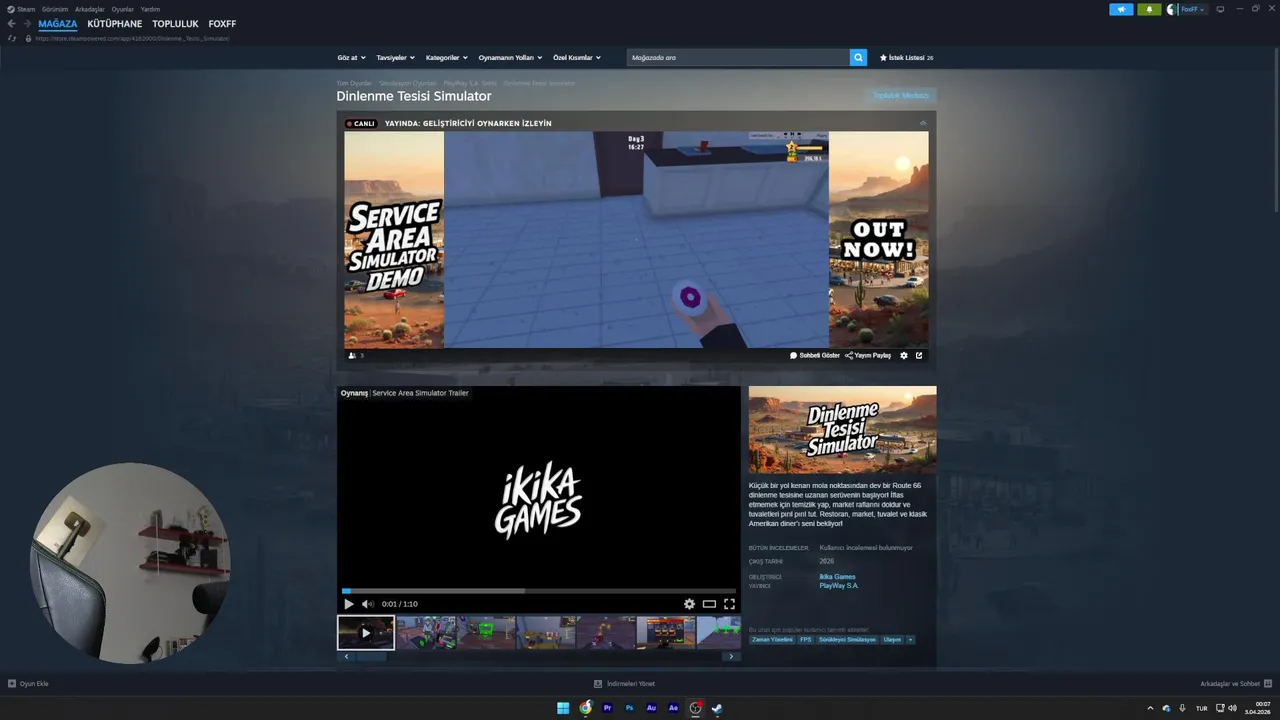
Task: Click the Zaman Yönetimi tag
Action: click(772, 639)
